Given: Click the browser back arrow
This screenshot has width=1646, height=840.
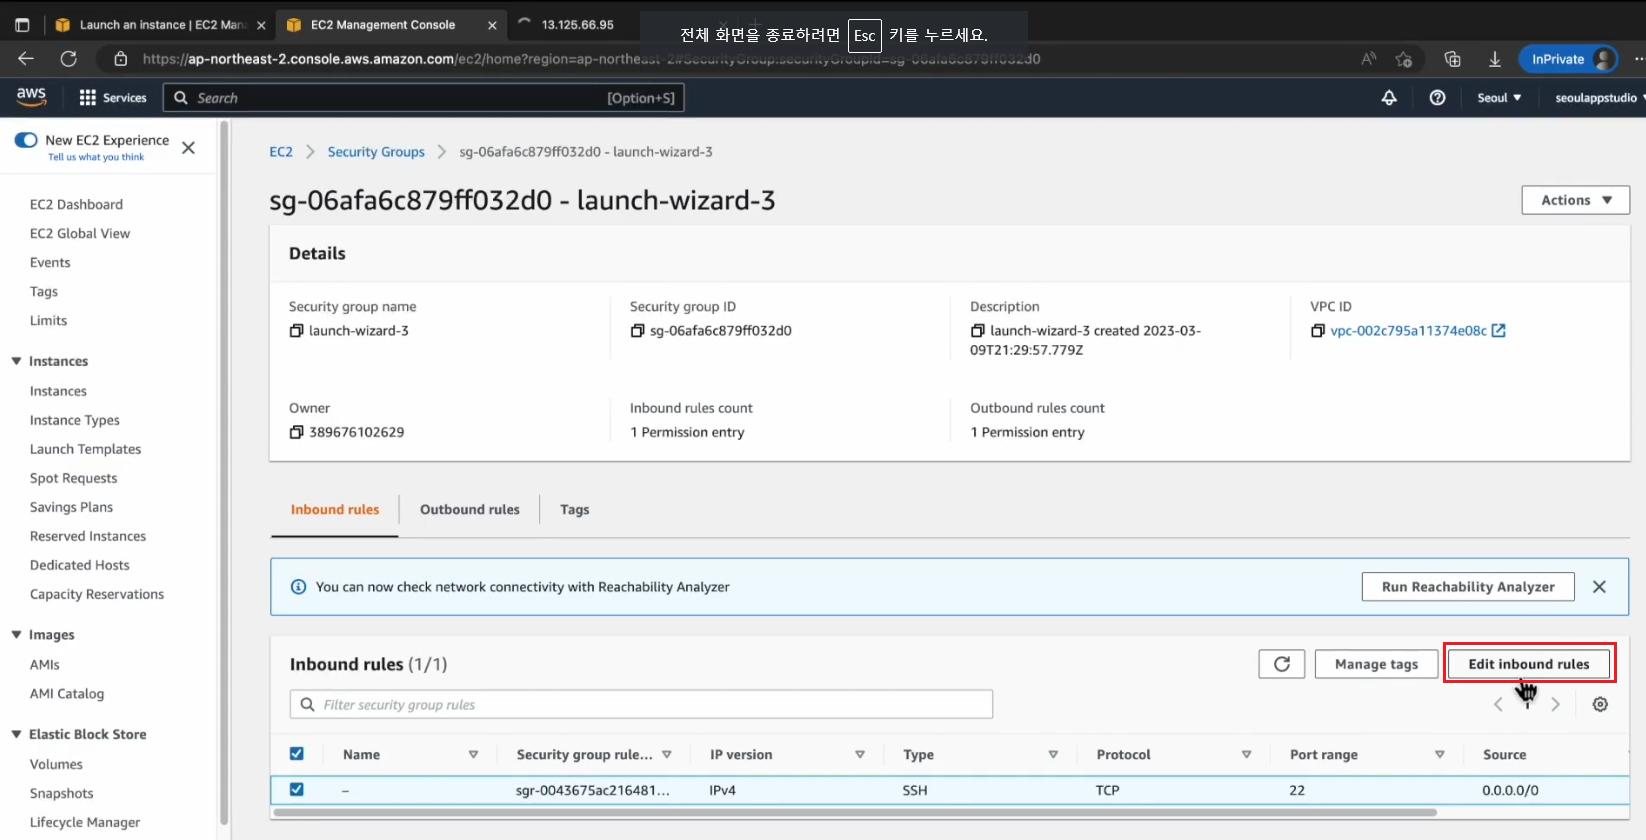Looking at the screenshot, I should [x=26, y=59].
